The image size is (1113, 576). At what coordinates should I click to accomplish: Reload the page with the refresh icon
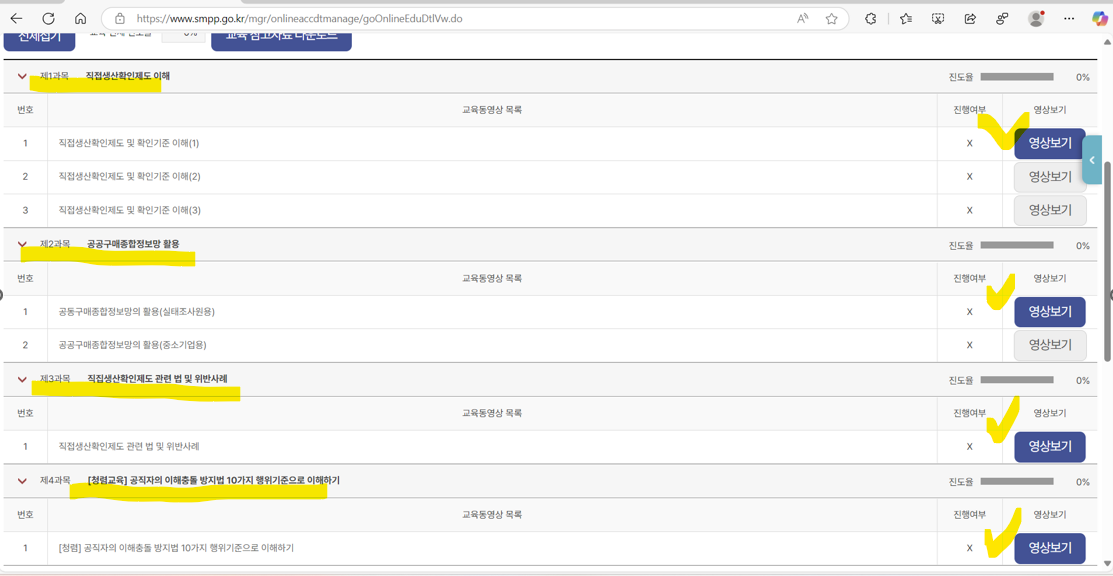pyautogui.click(x=48, y=18)
